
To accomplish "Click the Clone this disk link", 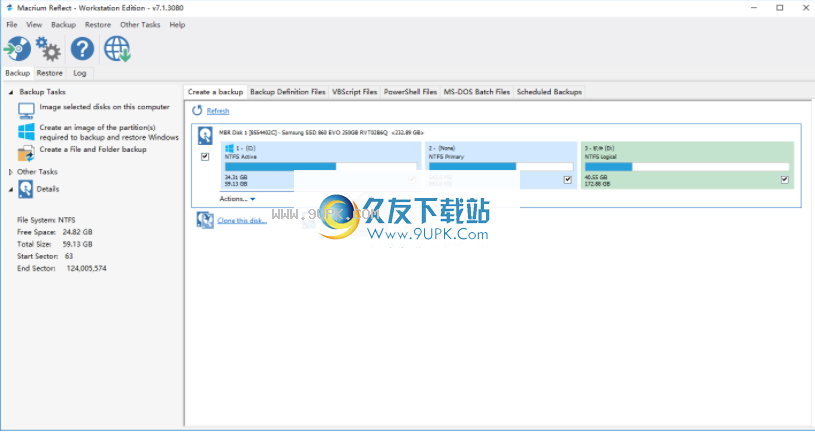I will point(242,220).
